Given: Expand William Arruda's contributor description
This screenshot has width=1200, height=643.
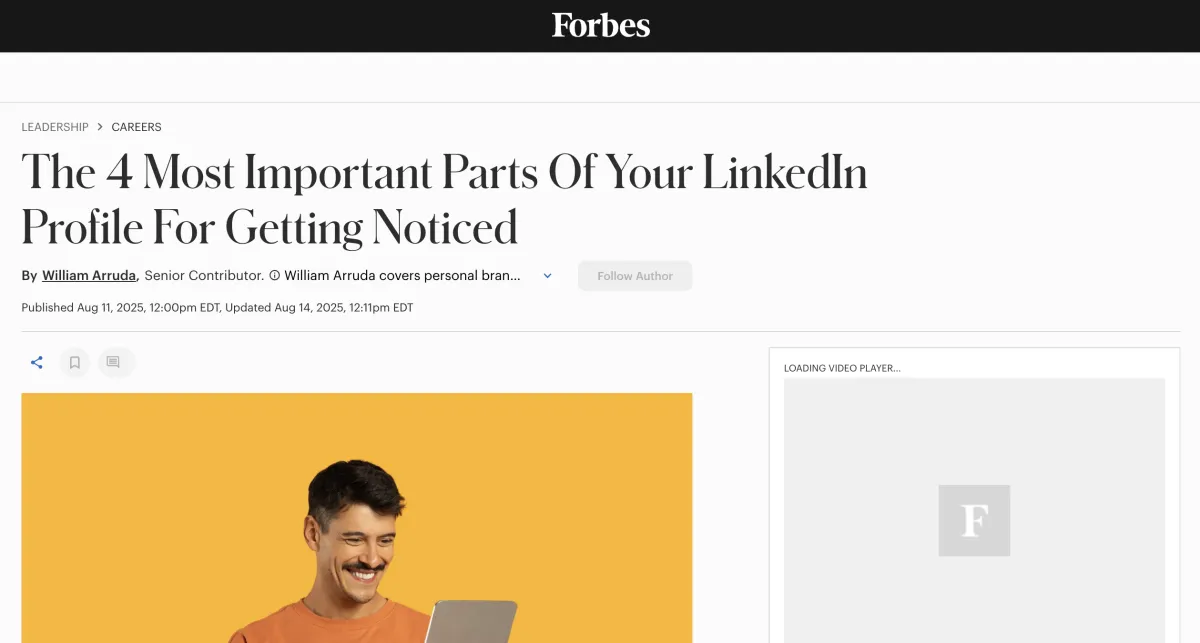Looking at the screenshot, I should pos(547,275).
